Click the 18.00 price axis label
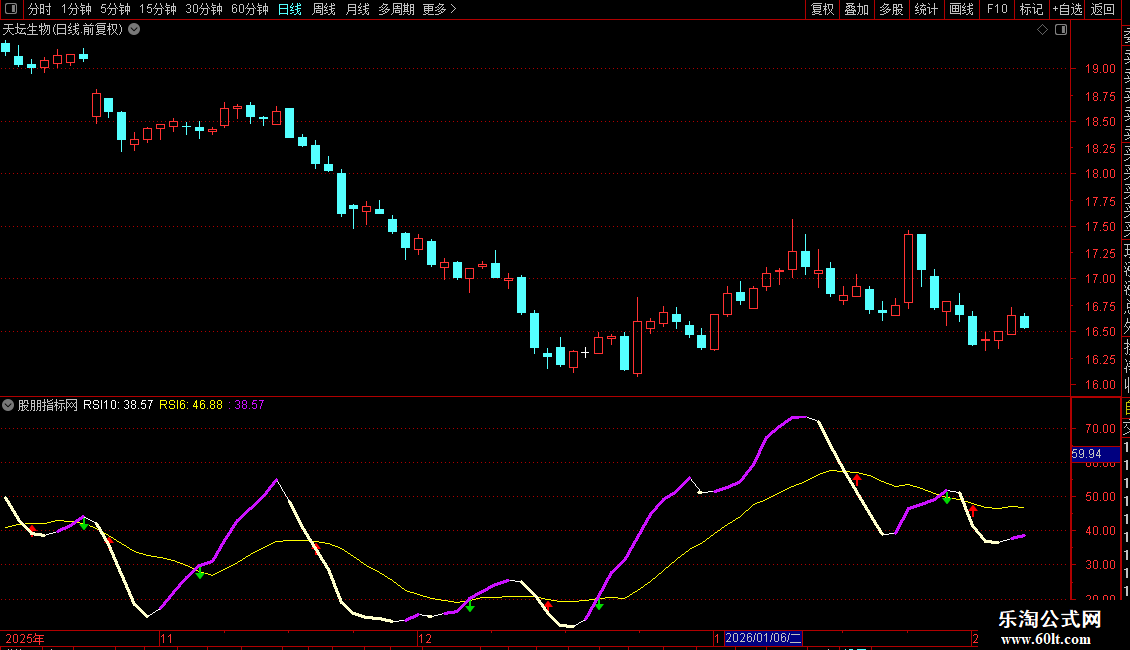The image size is (1130, 650). [1100, 174]
